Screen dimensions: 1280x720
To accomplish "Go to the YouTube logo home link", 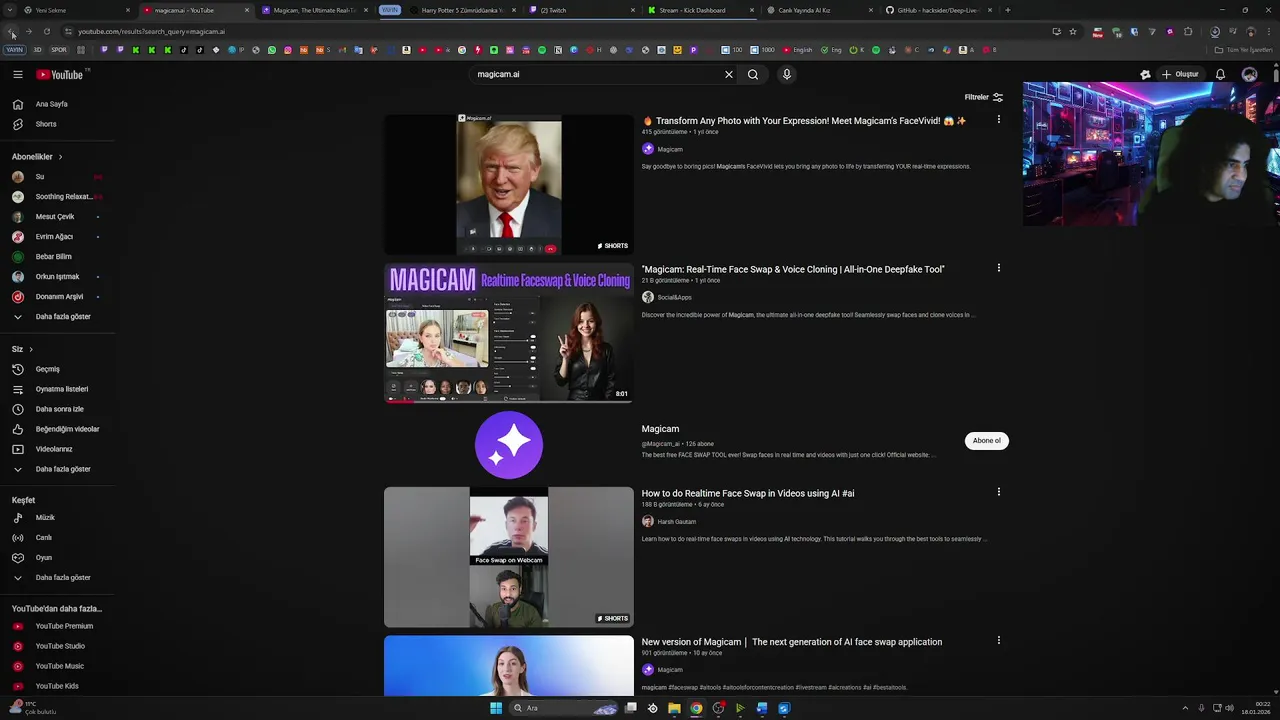I will (x=60, y=74).
